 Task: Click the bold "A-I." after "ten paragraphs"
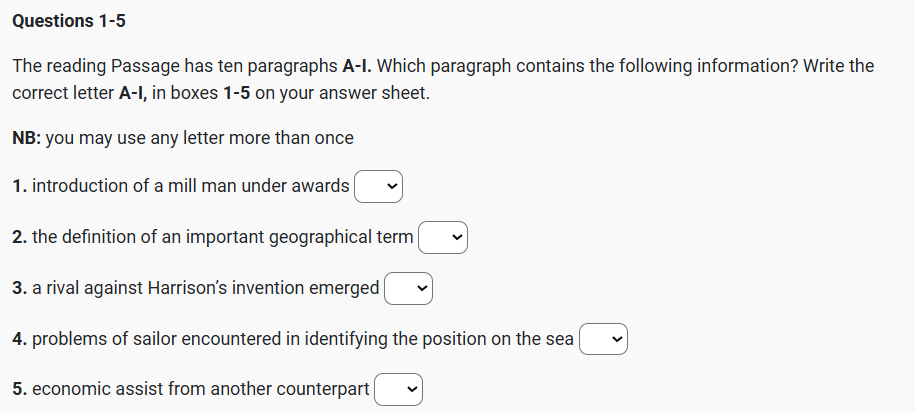358,67
